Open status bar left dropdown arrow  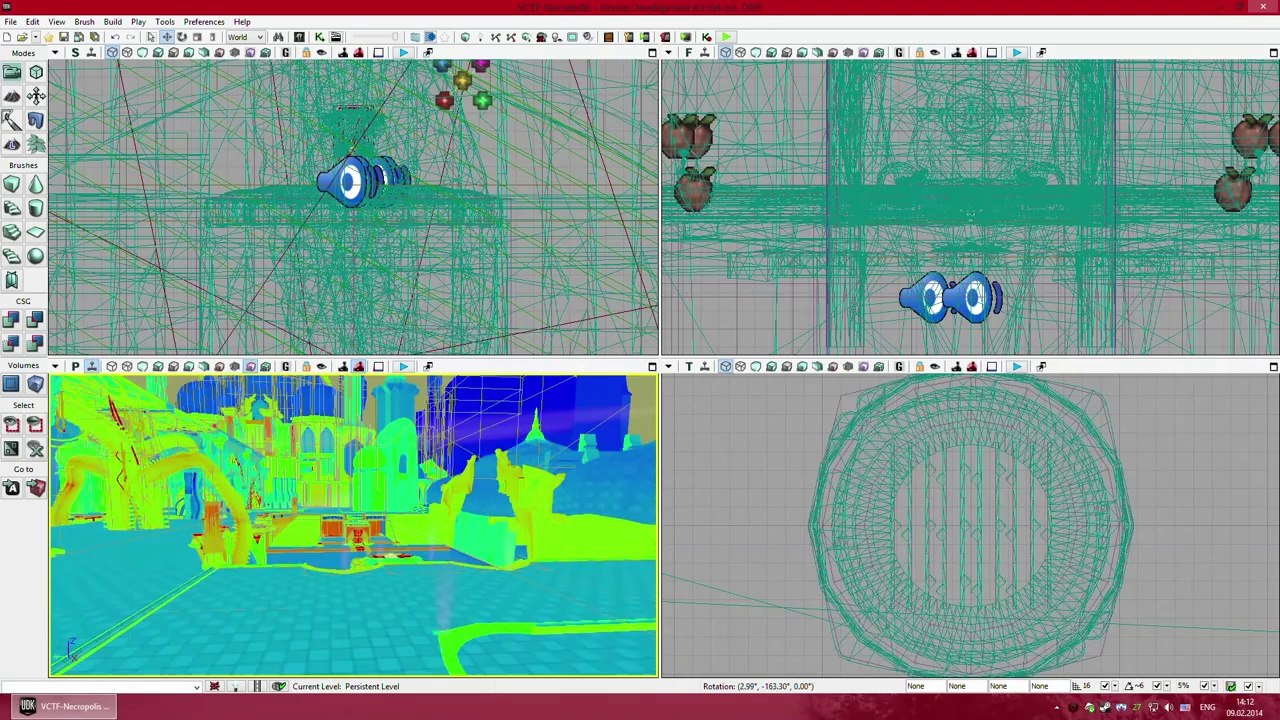196,686
